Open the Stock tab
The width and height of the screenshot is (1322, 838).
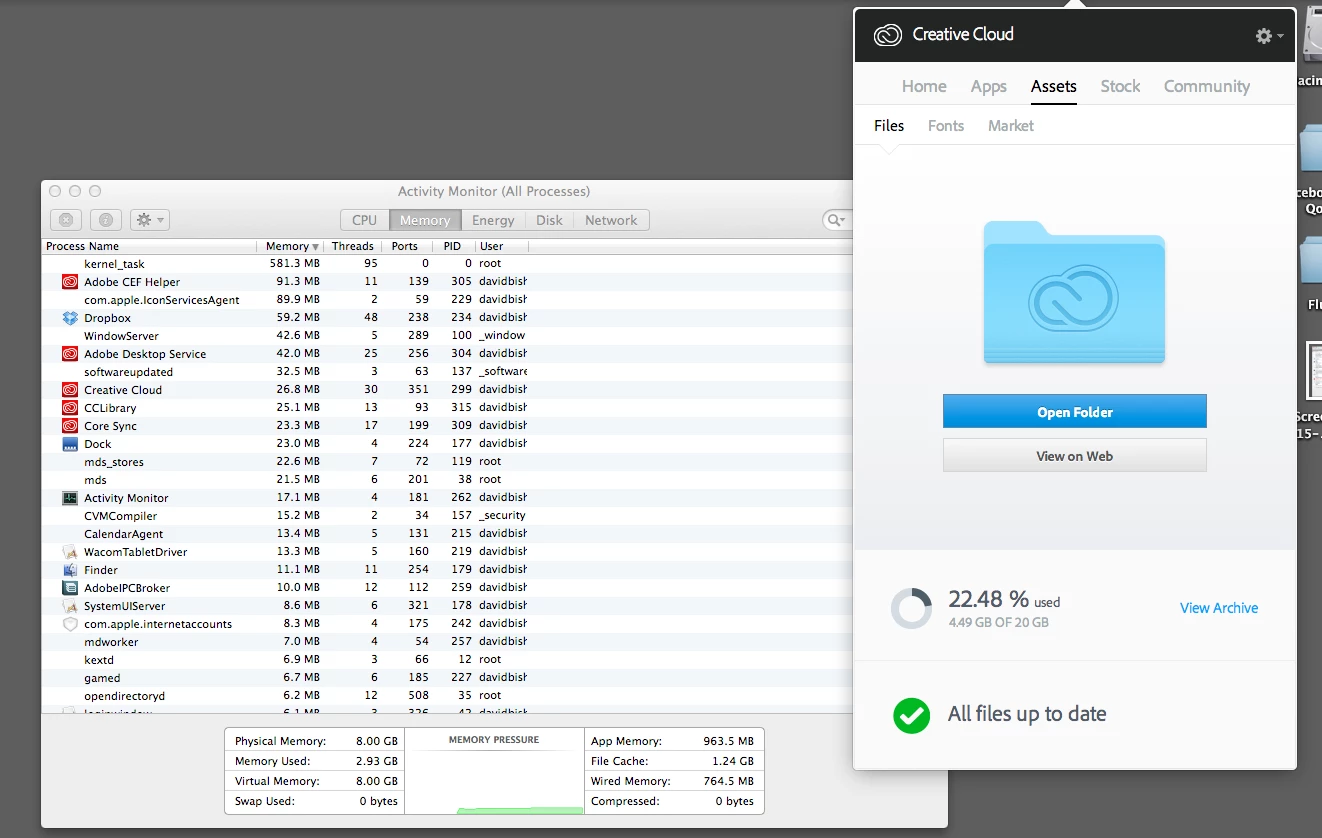pos(1120,86)
